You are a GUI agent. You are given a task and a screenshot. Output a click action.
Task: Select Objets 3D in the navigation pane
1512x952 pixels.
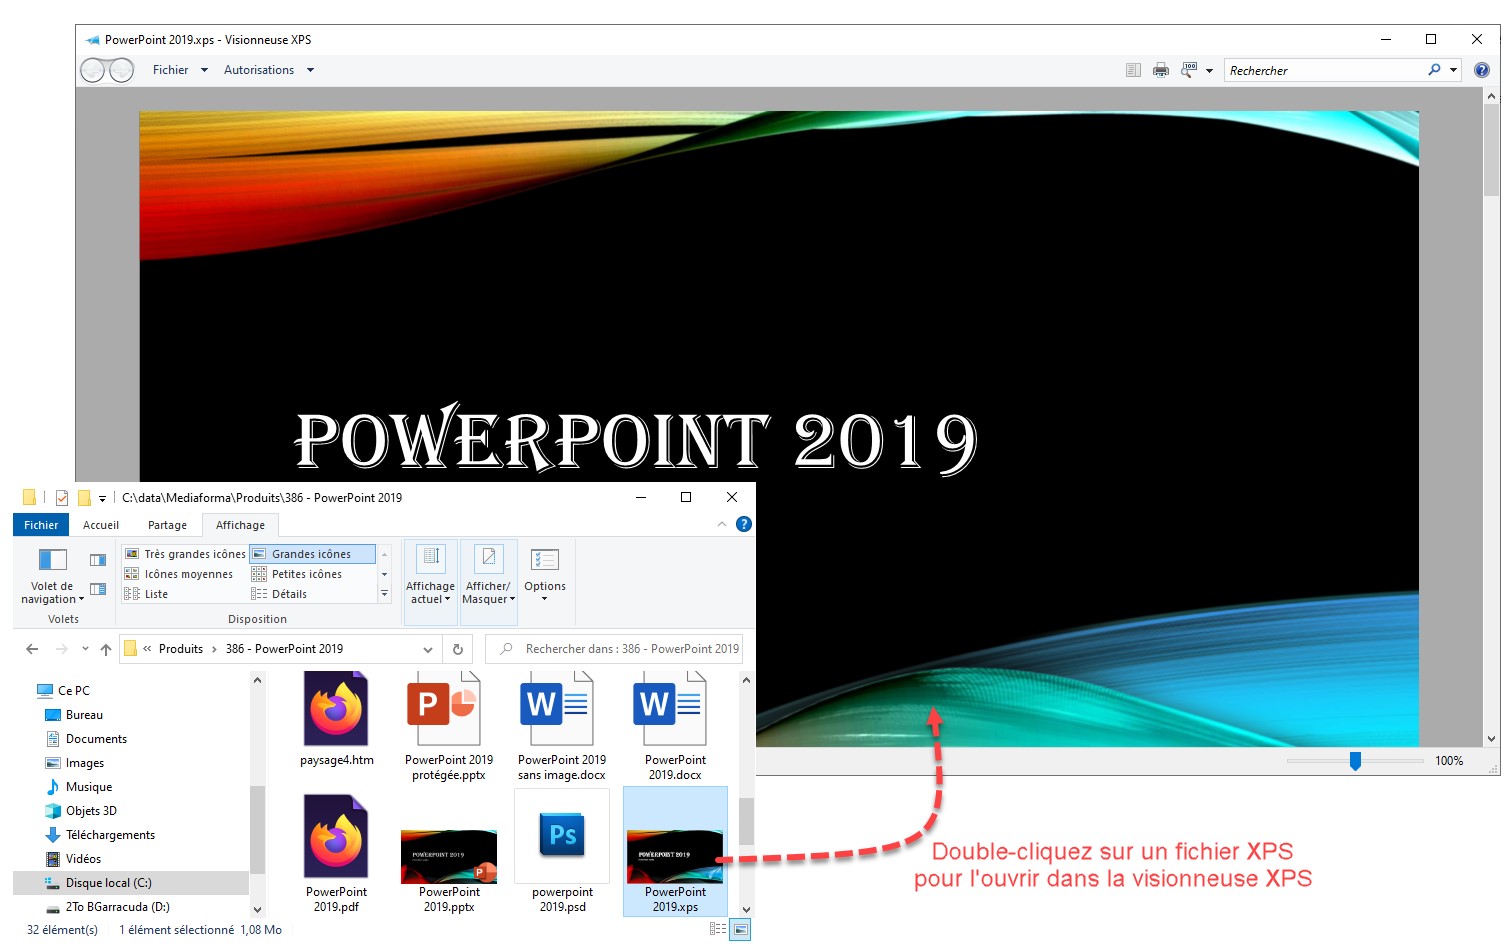coord(81,811)
